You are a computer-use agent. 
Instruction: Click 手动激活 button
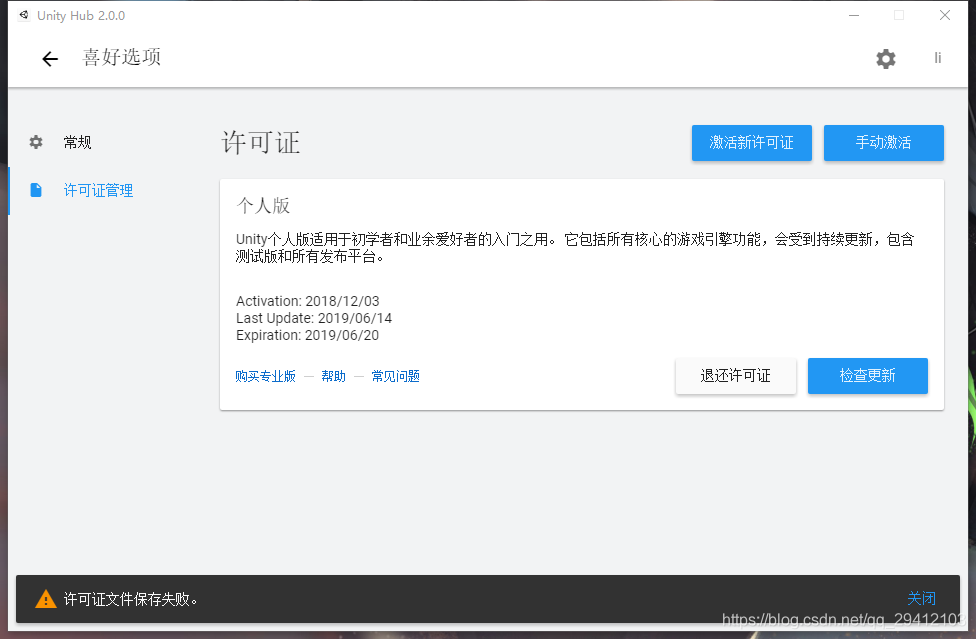pos(883,142)
